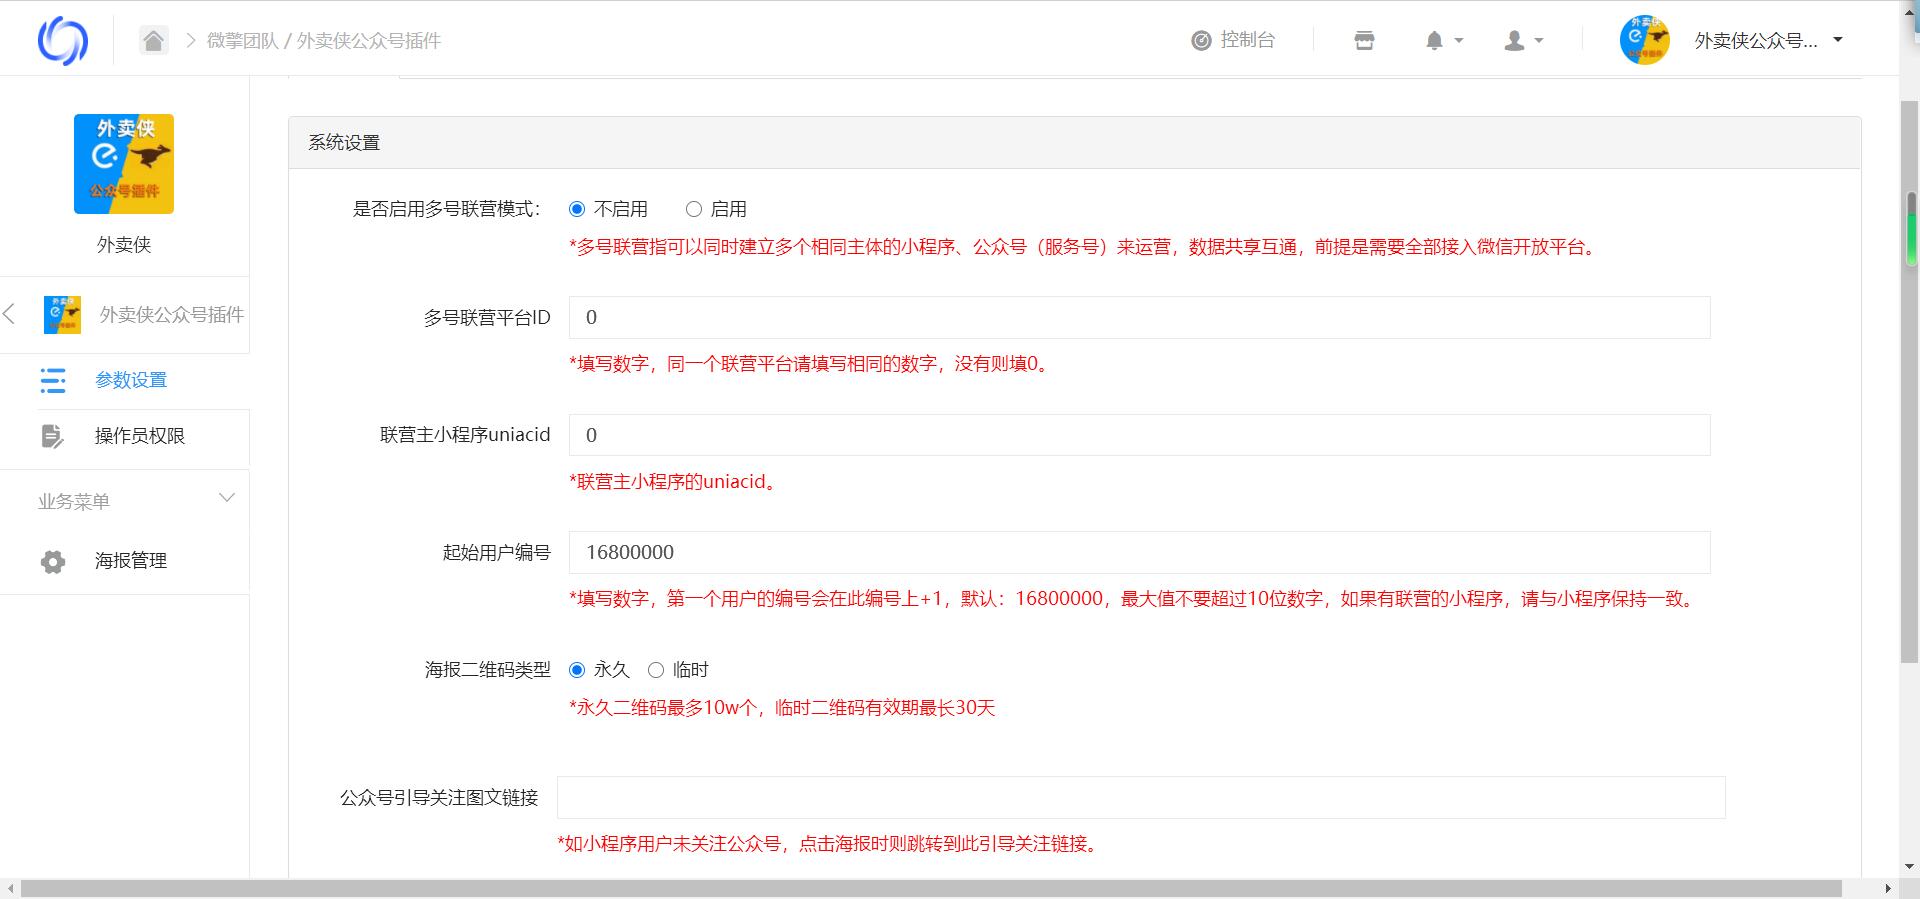Image resolution: width=1920 pixels, height=899 pixels.
Task: Open the user profile icon menu
Action: pyautogui.click(x=1524, y=41)
